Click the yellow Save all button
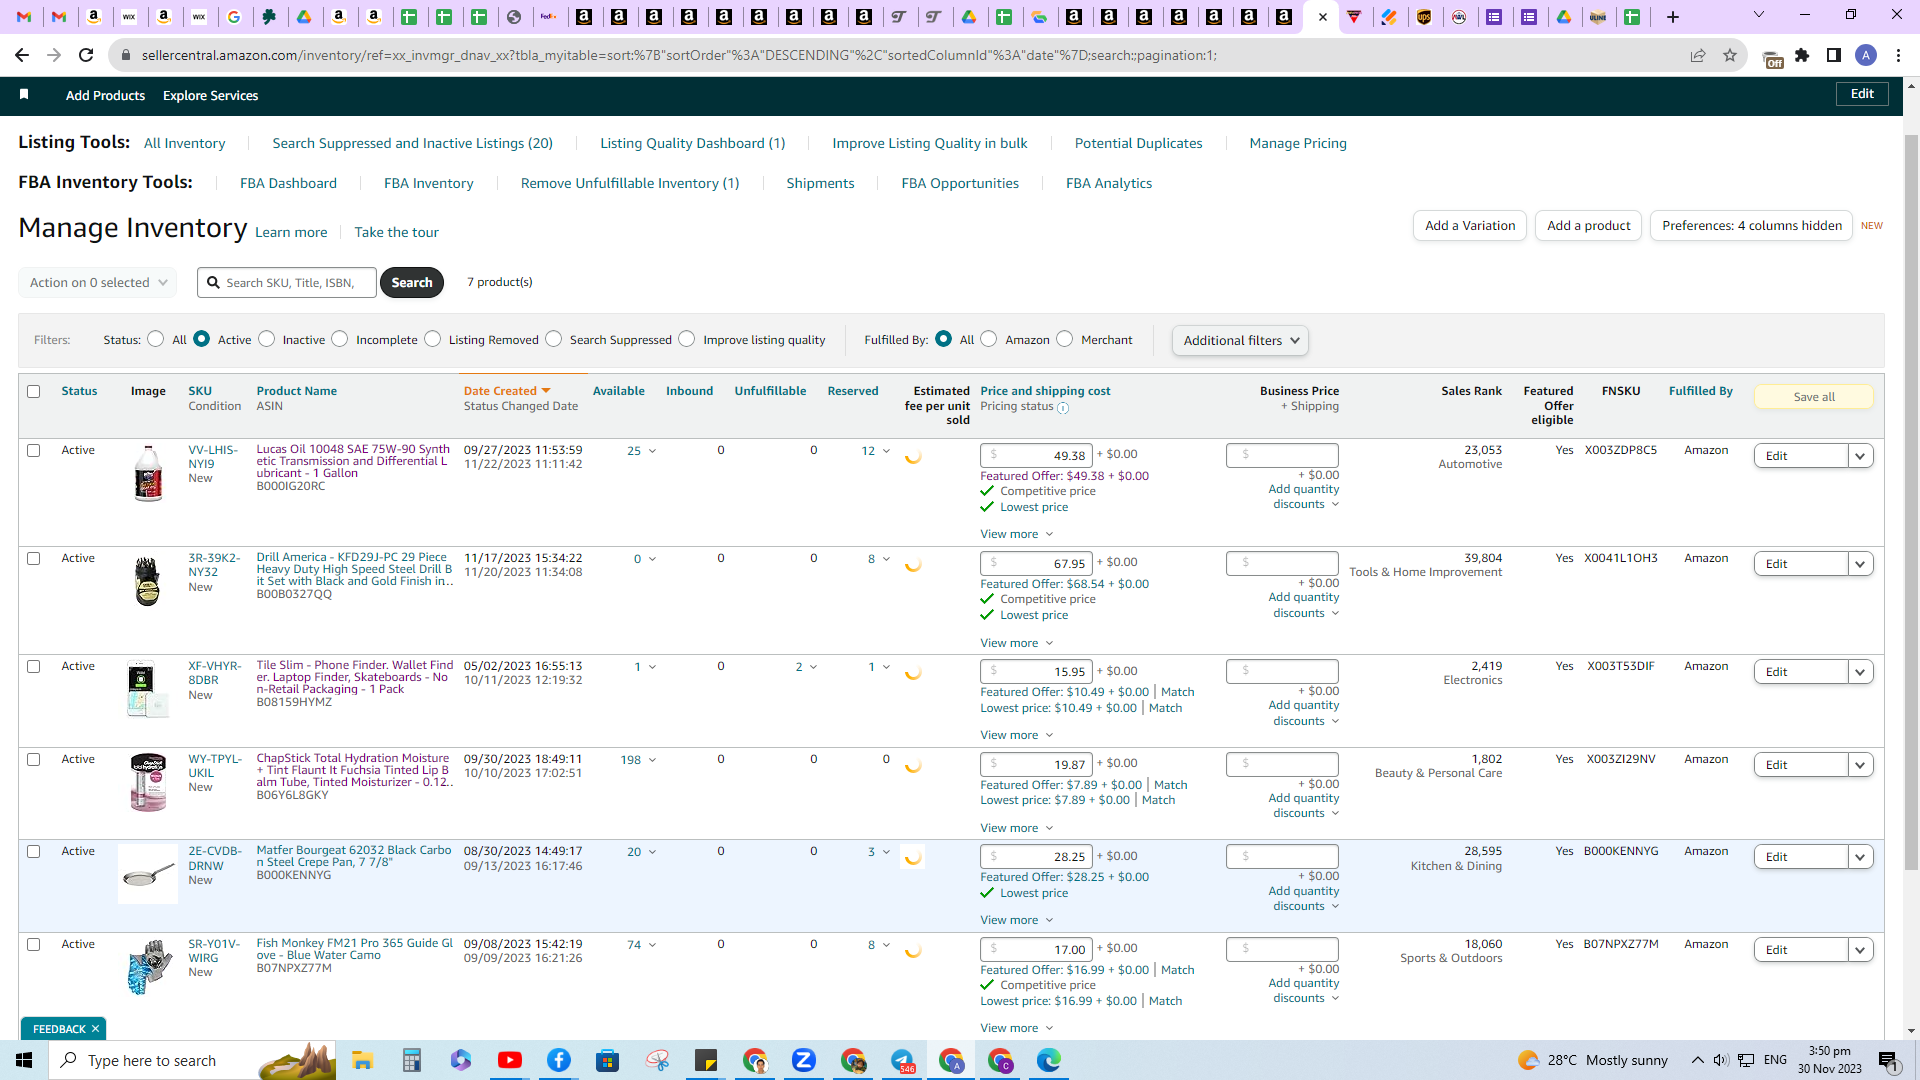This screenshot has height=1080, width=1920. 1814,397
